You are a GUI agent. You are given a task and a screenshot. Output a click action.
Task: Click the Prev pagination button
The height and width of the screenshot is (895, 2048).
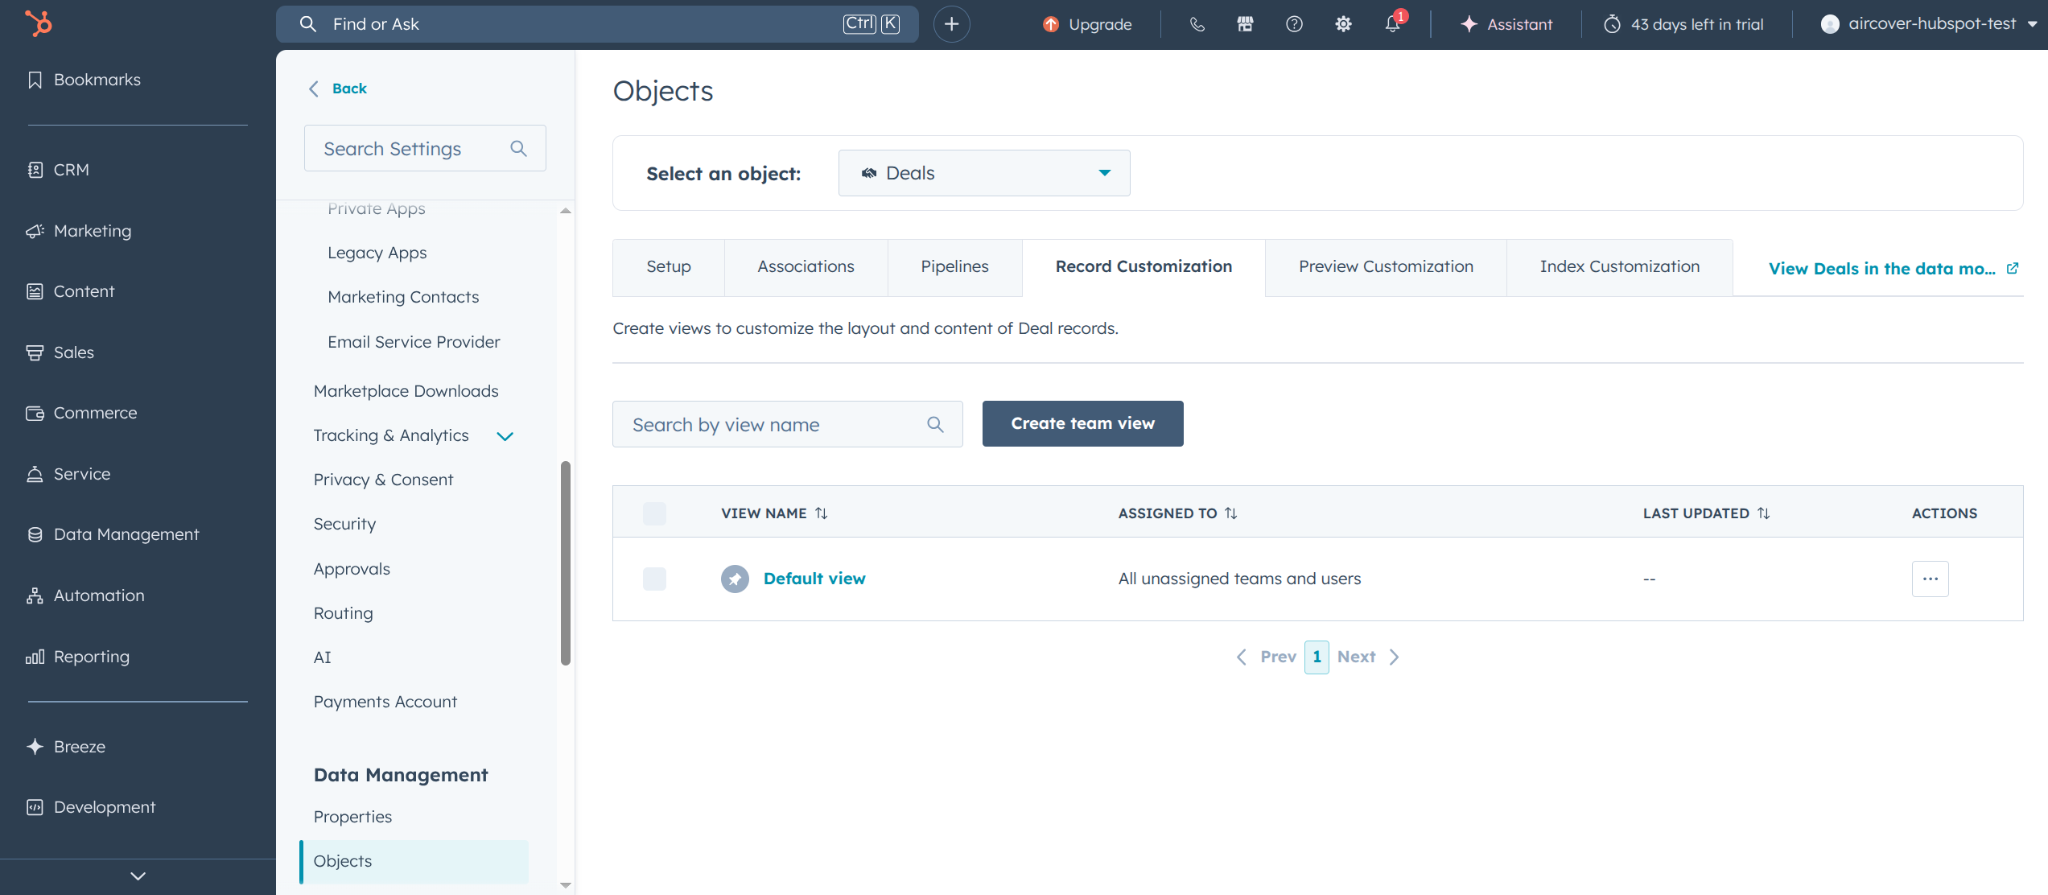coord(1267,657)
